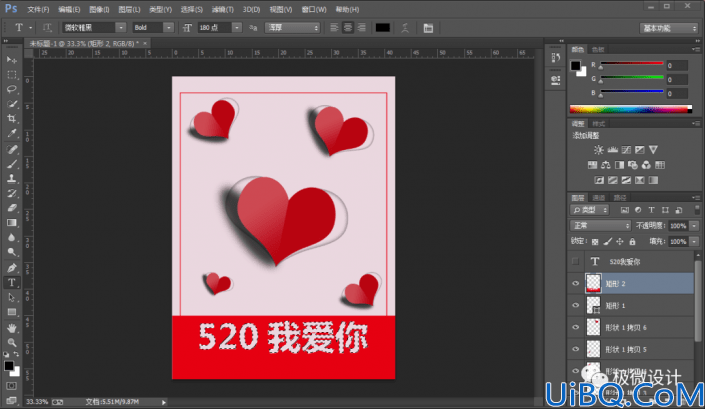
Task: Open the blend mode 正常 dropdown
Action: 600,226
